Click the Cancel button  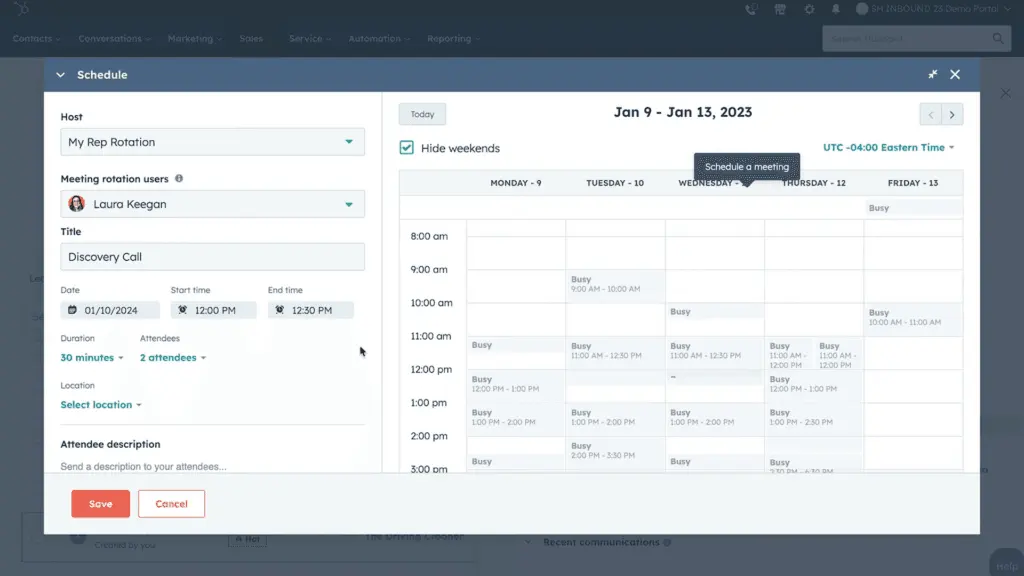(171, 504)
